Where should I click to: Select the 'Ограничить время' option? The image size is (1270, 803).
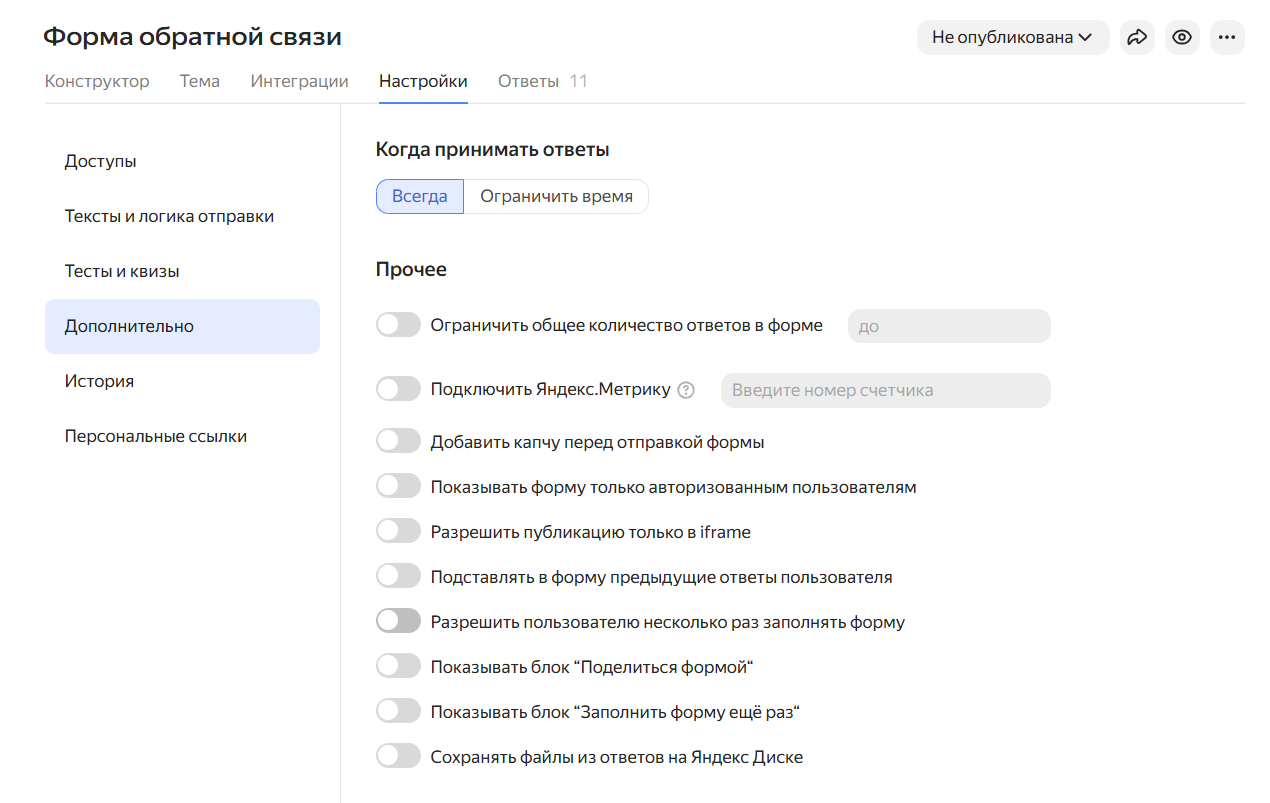556,196
